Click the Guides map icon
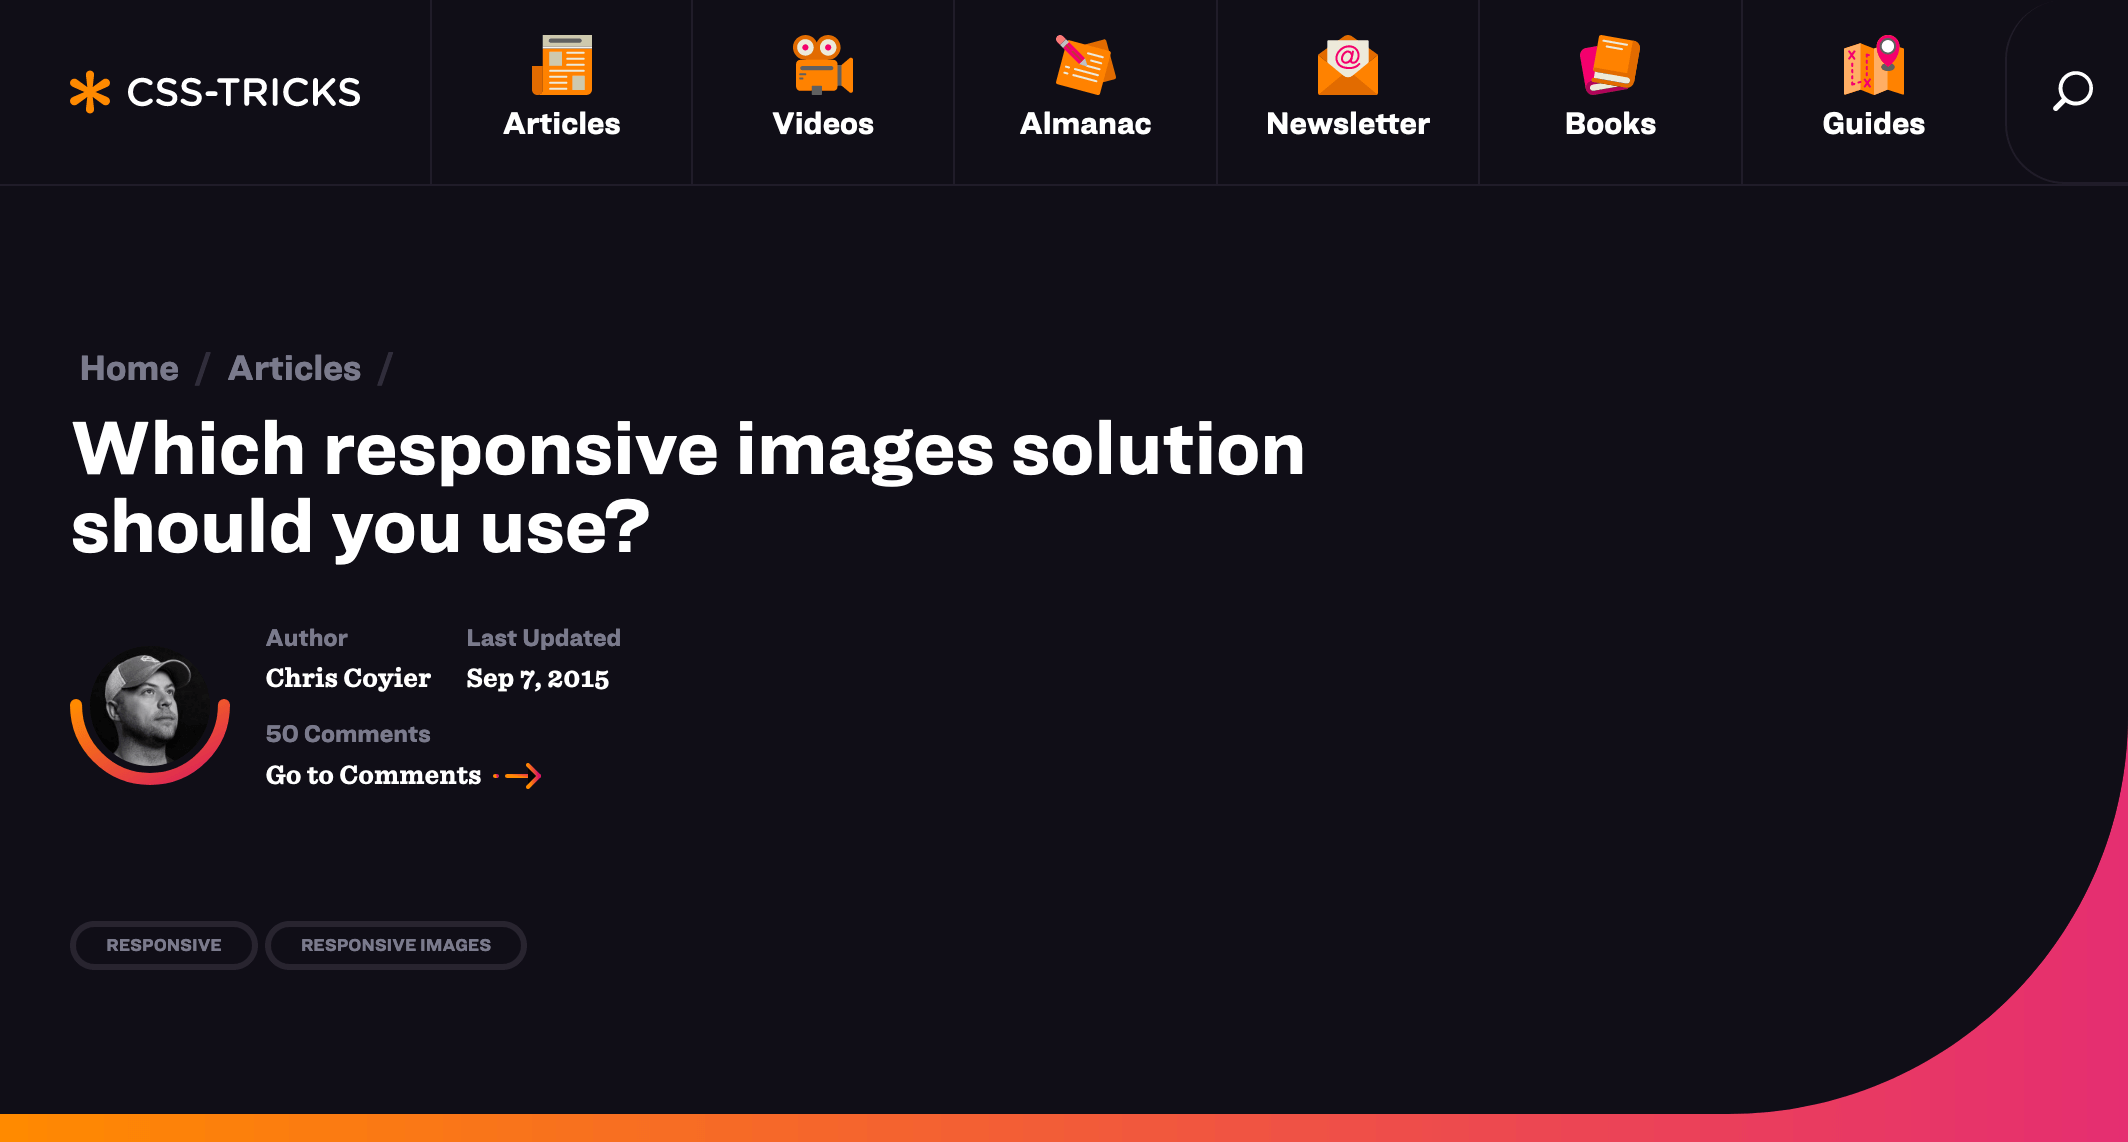The width and height of the screenshot is (2128, 1142). point(1874,65)
